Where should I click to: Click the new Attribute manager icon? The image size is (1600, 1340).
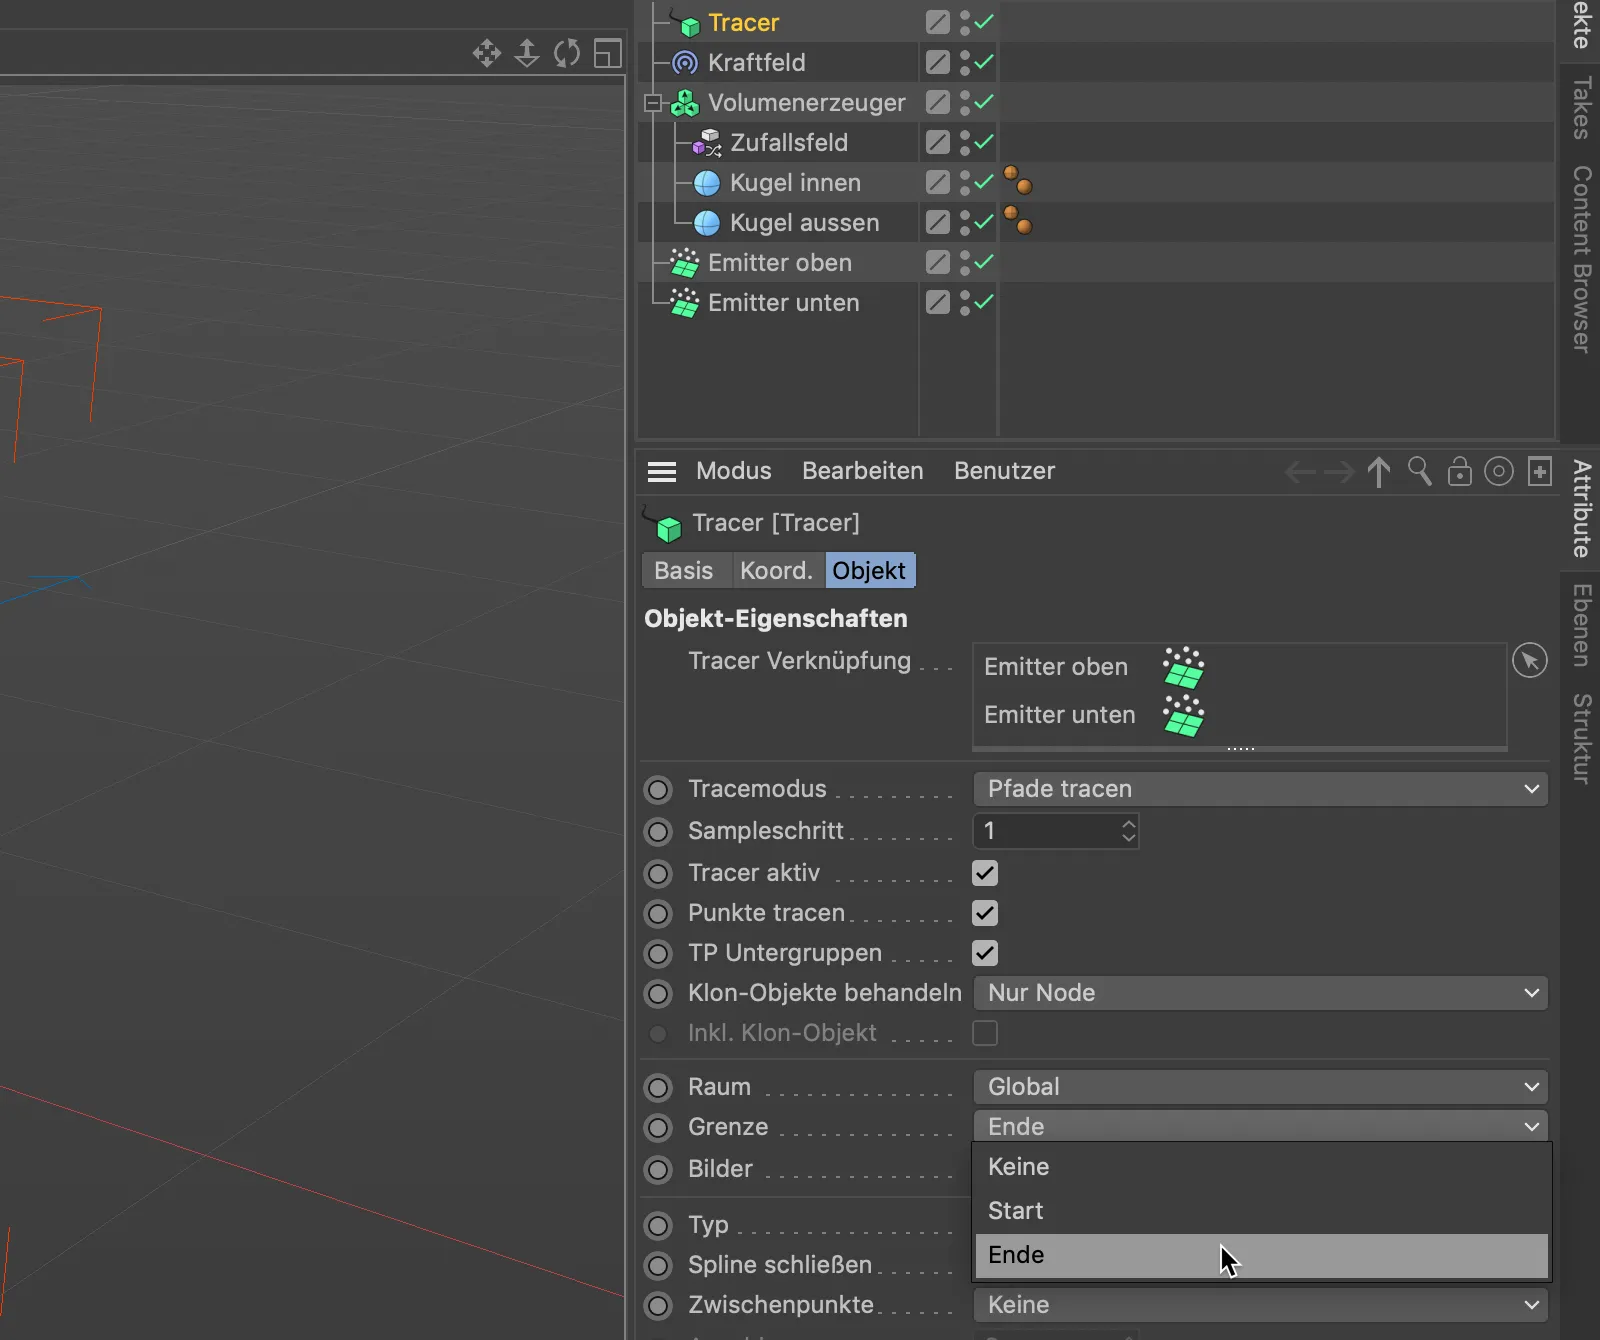coord(1540,471)
